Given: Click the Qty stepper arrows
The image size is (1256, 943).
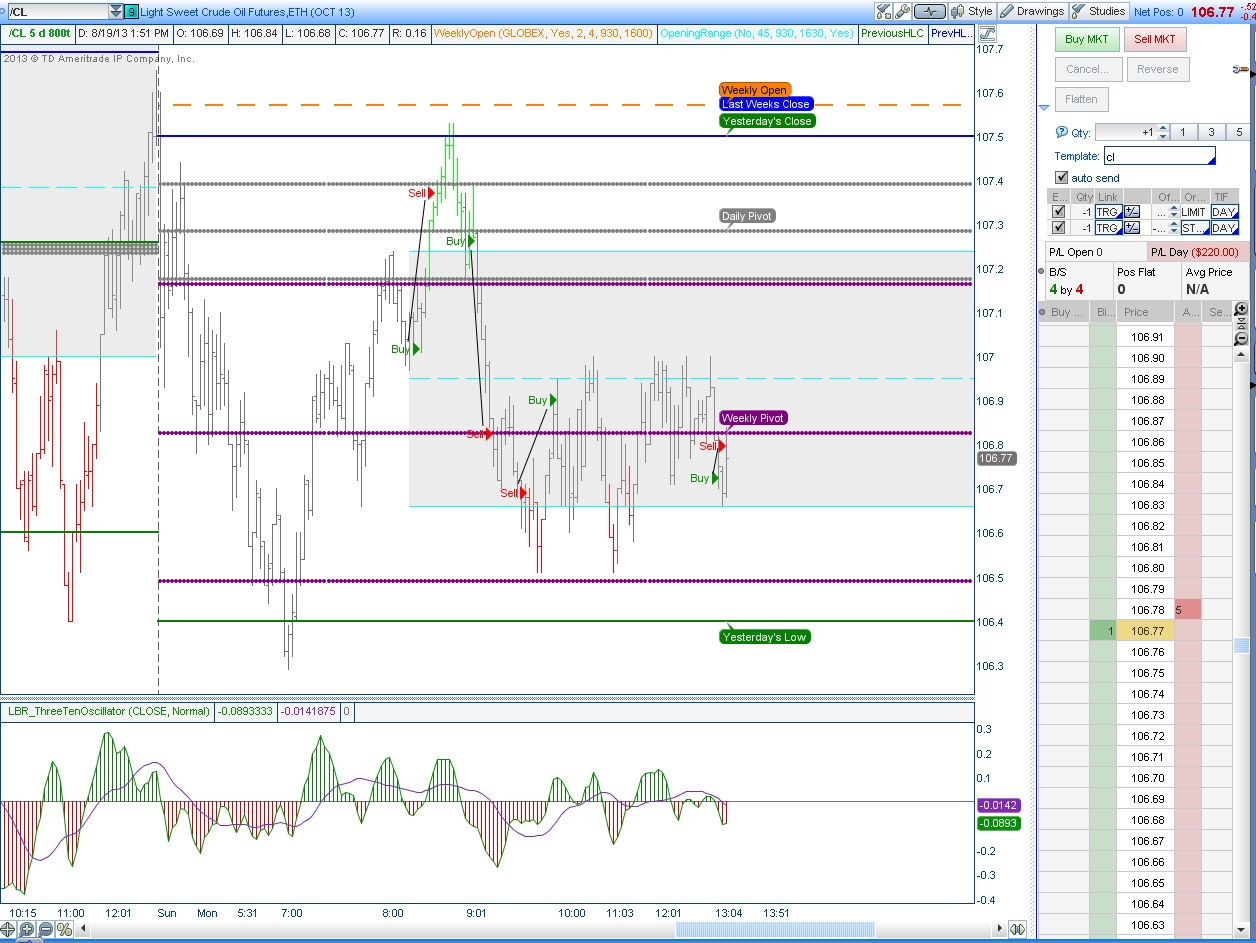Looking at the screenshot, I should click(1162, 132).
